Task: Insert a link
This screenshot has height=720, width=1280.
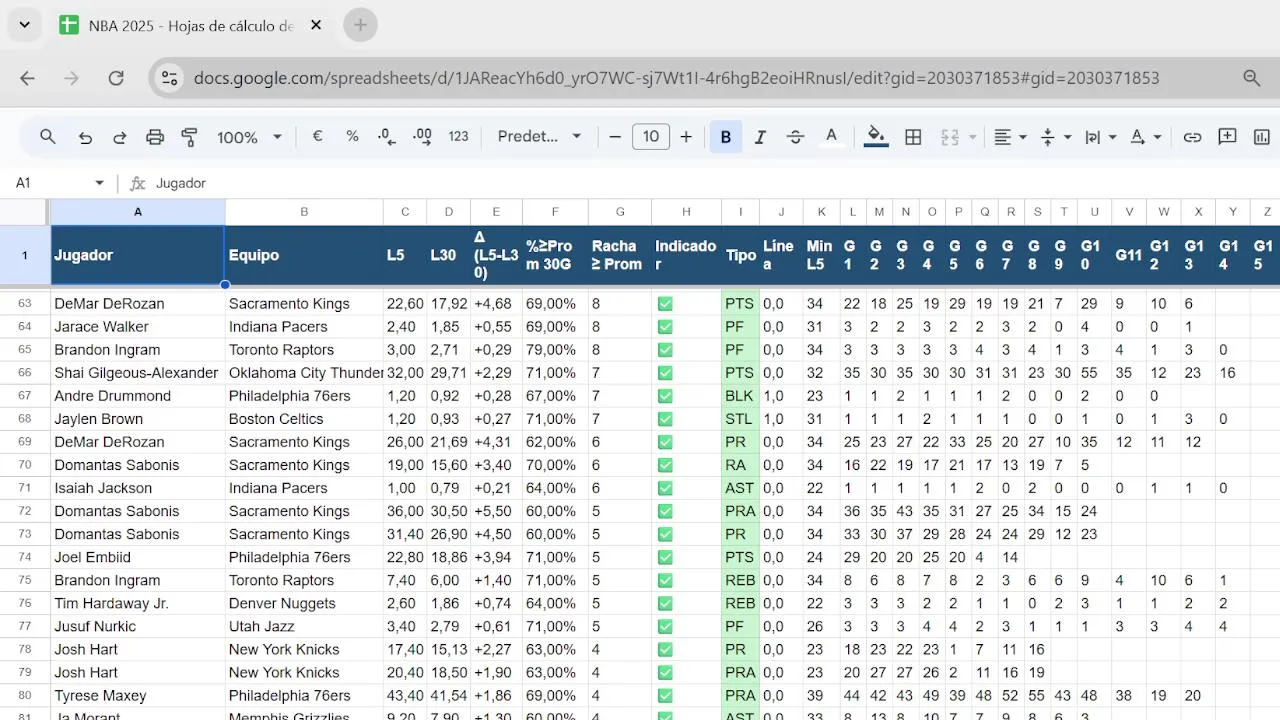Action: [x=1192, y=137]
